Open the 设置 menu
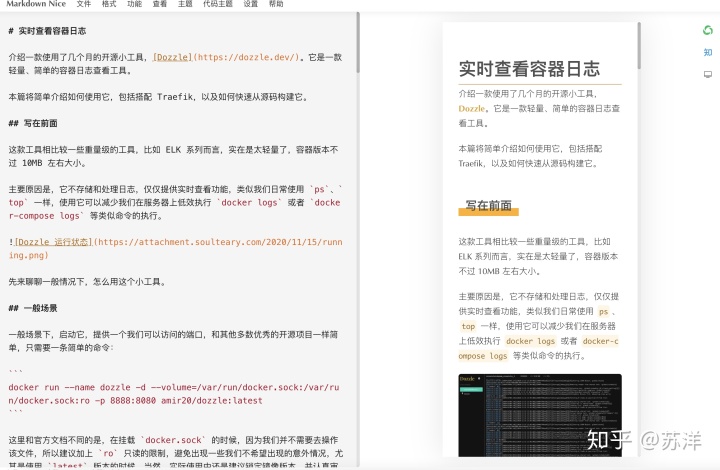 coord(251,4)
